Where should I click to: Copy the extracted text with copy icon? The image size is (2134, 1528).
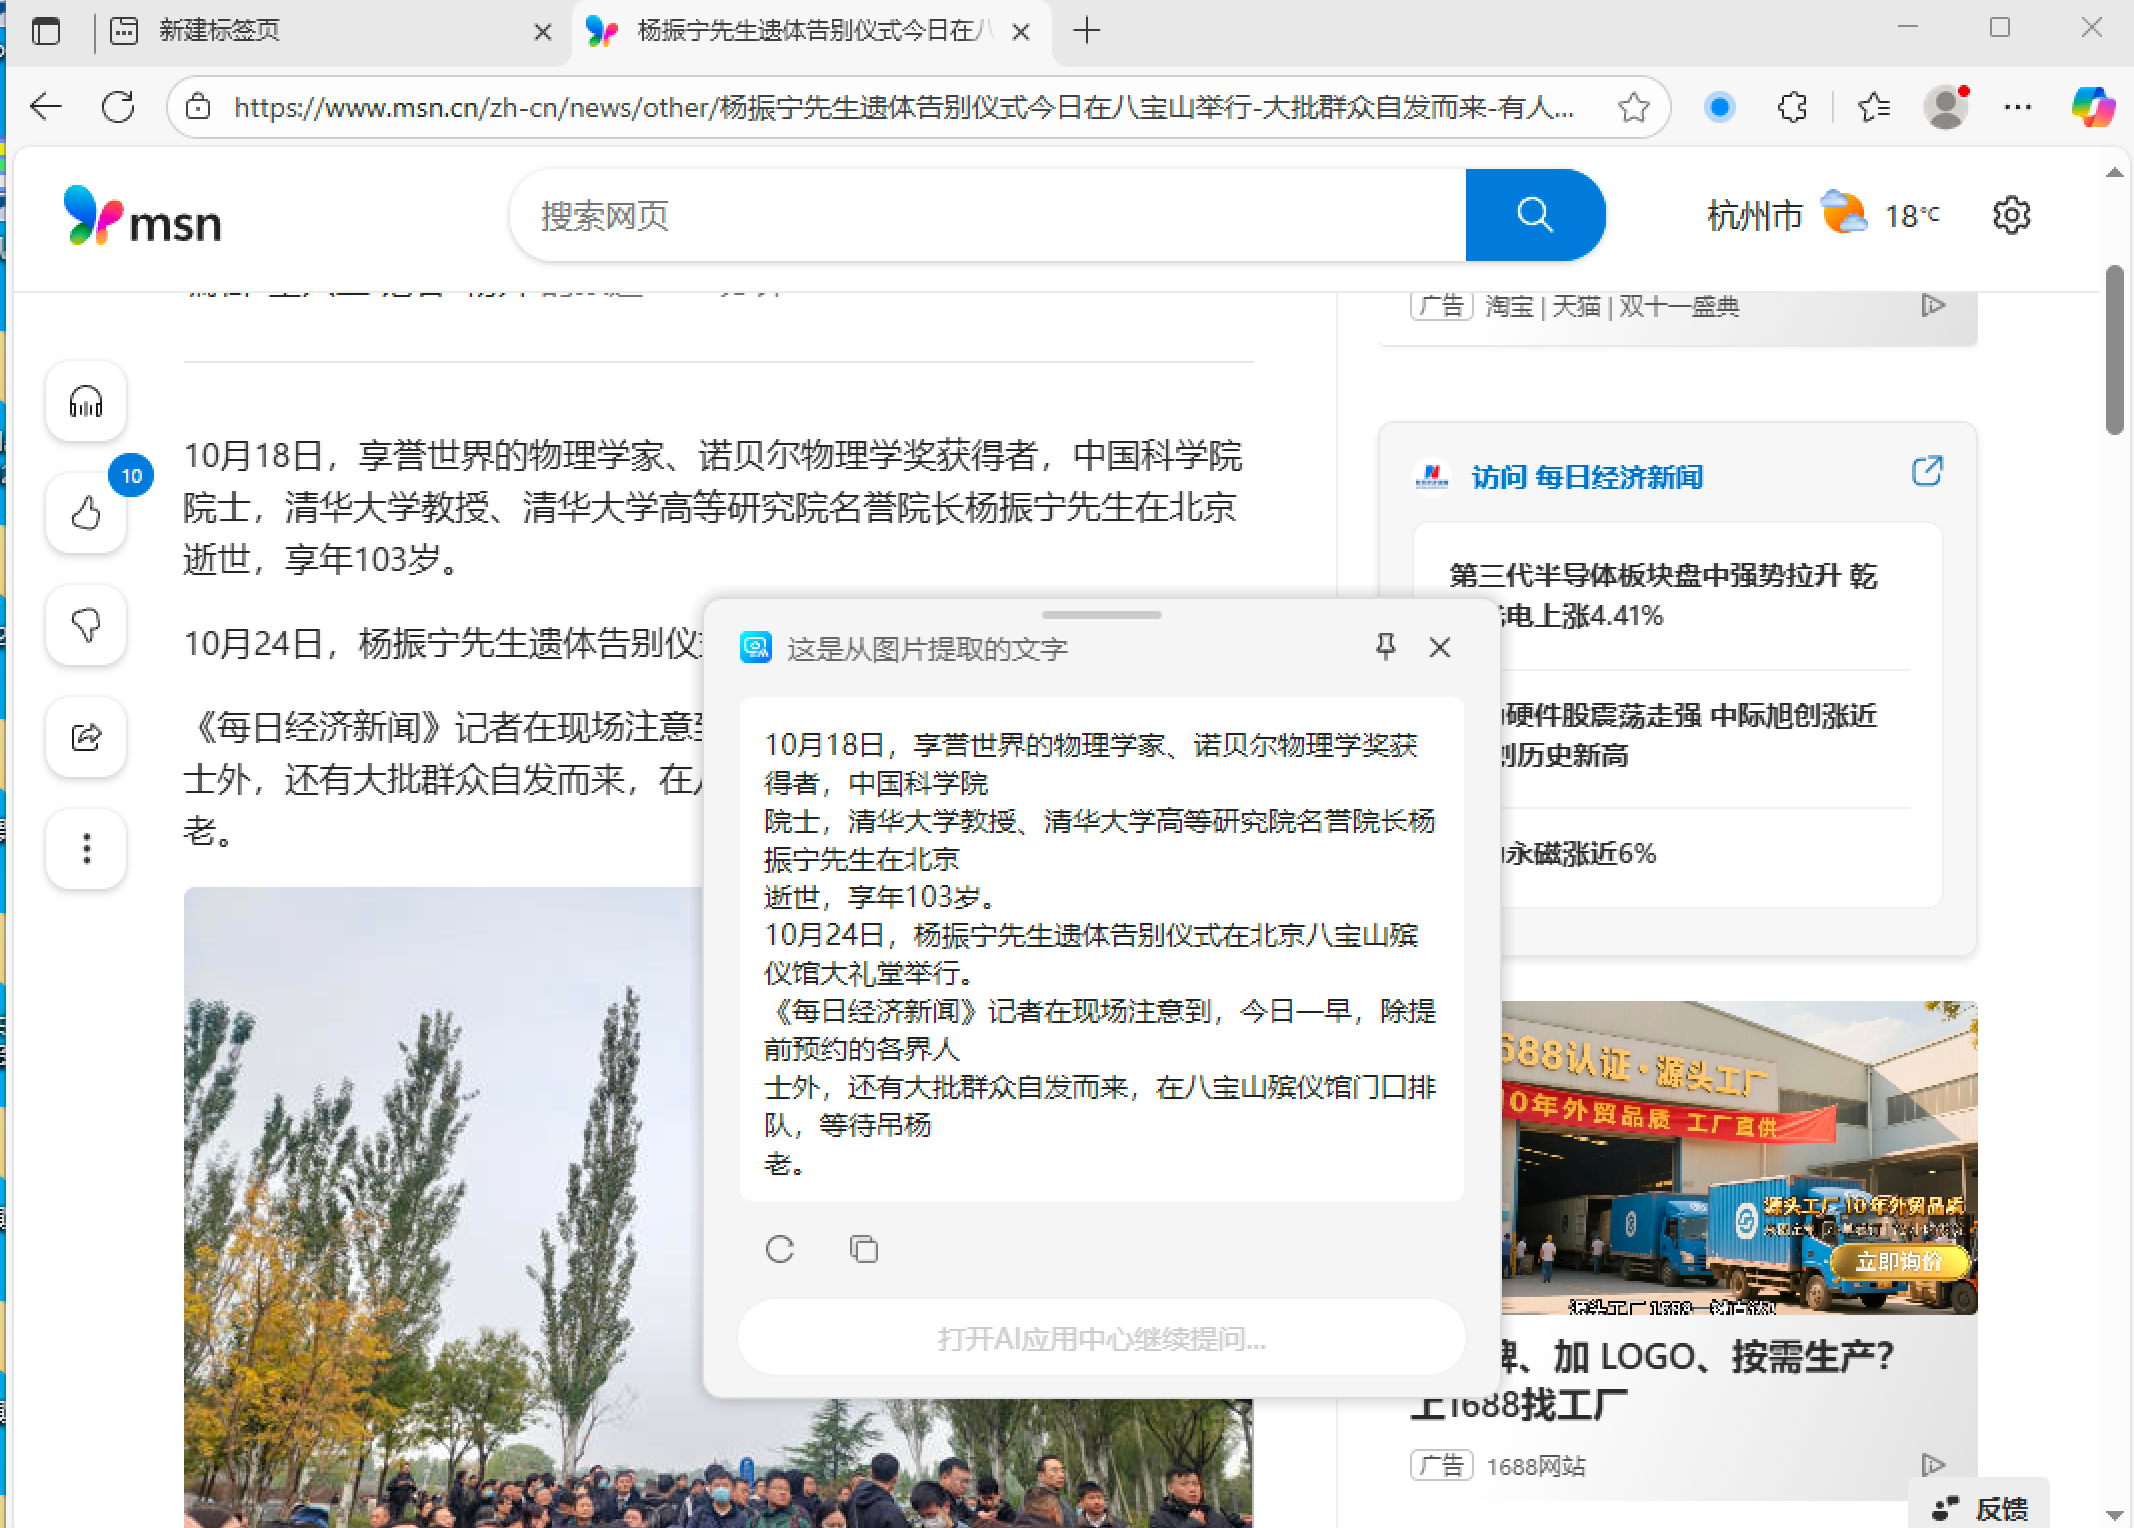864,1249
